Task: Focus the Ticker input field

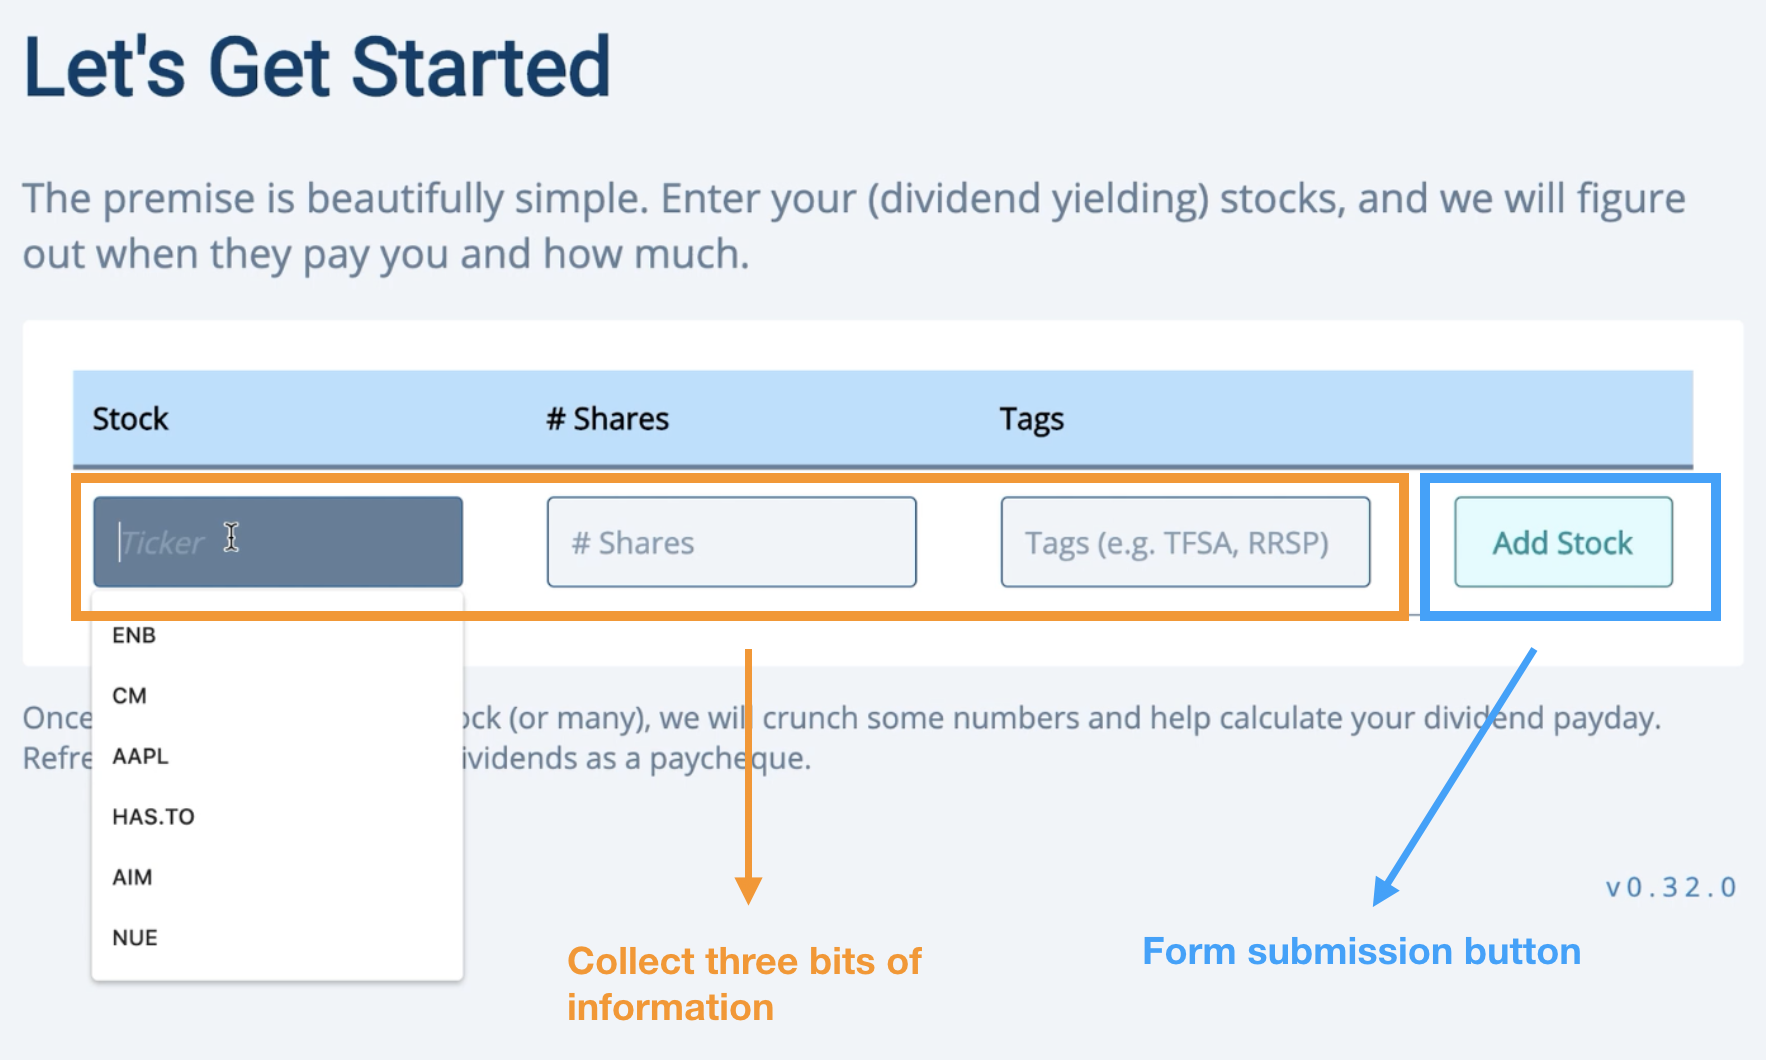Action: pyautogui.click(x=278, y=542)
